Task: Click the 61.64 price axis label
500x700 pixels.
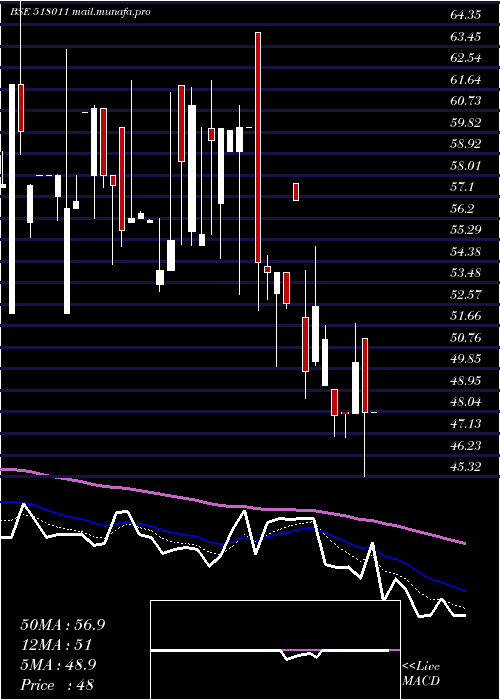Action: coord(466,80)
